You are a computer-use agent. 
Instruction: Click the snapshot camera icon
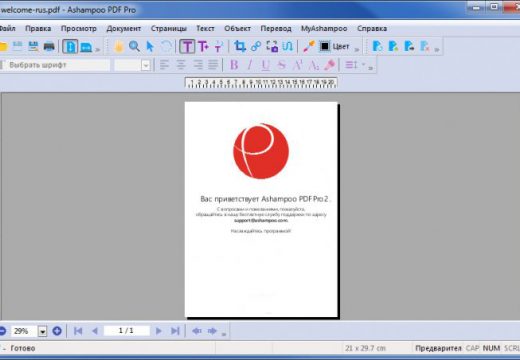click(272, 46)
